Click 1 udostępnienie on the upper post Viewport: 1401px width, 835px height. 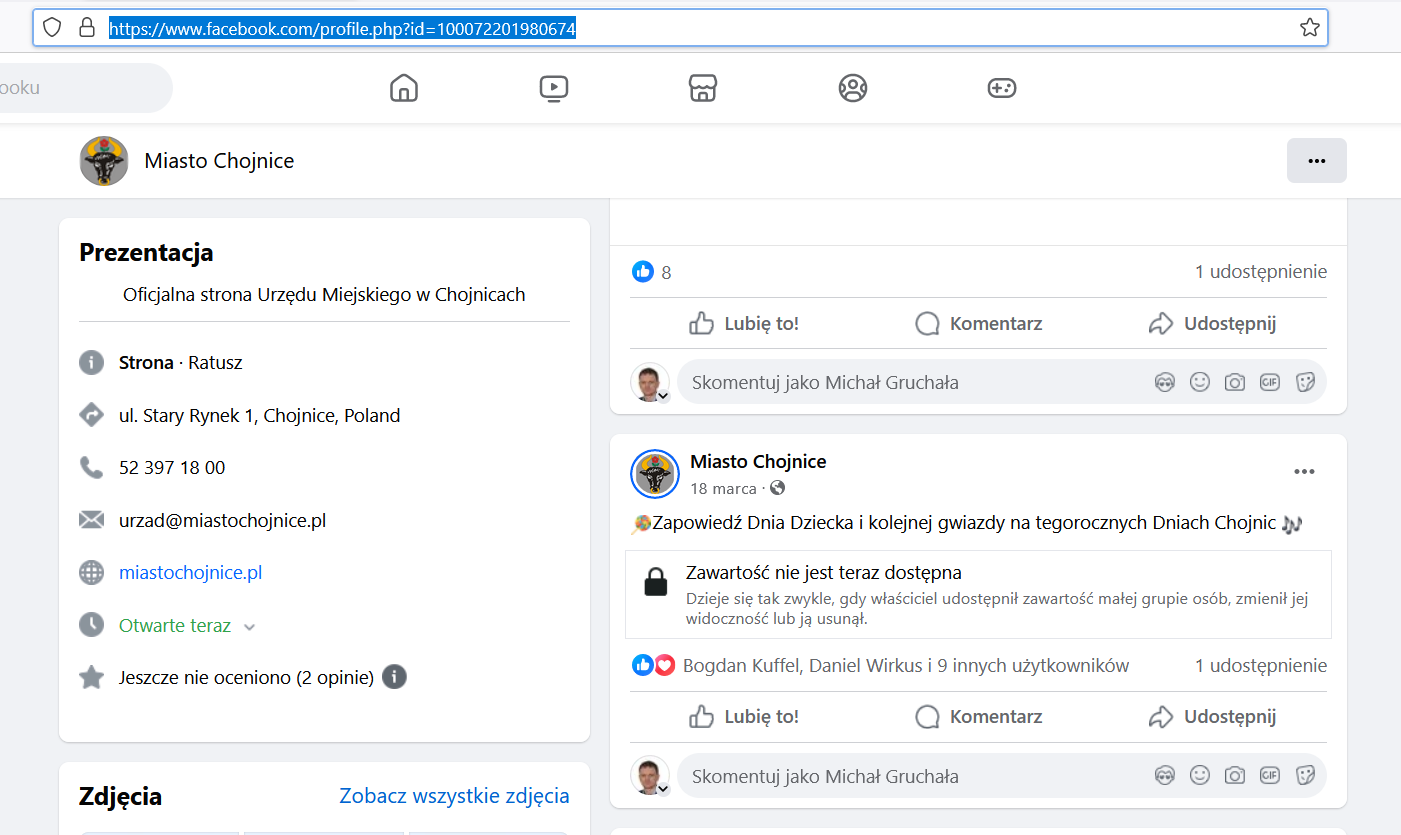(x=1261, y=272)
